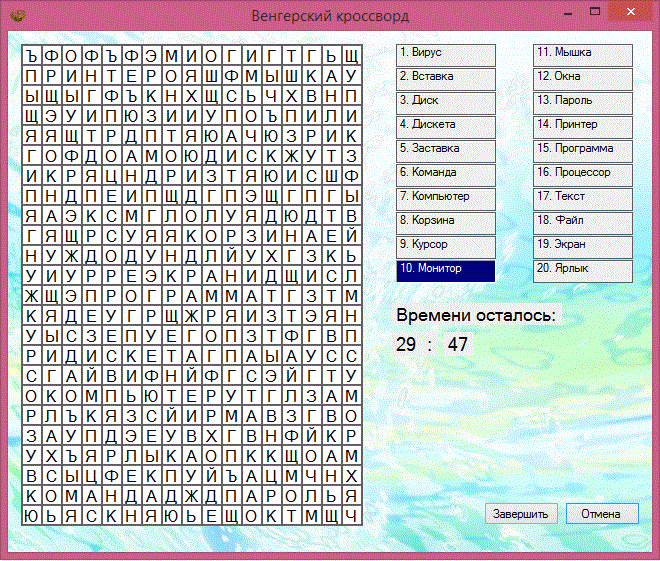Click letter Э starting ЭКРАН in grid

click(150, 275)
